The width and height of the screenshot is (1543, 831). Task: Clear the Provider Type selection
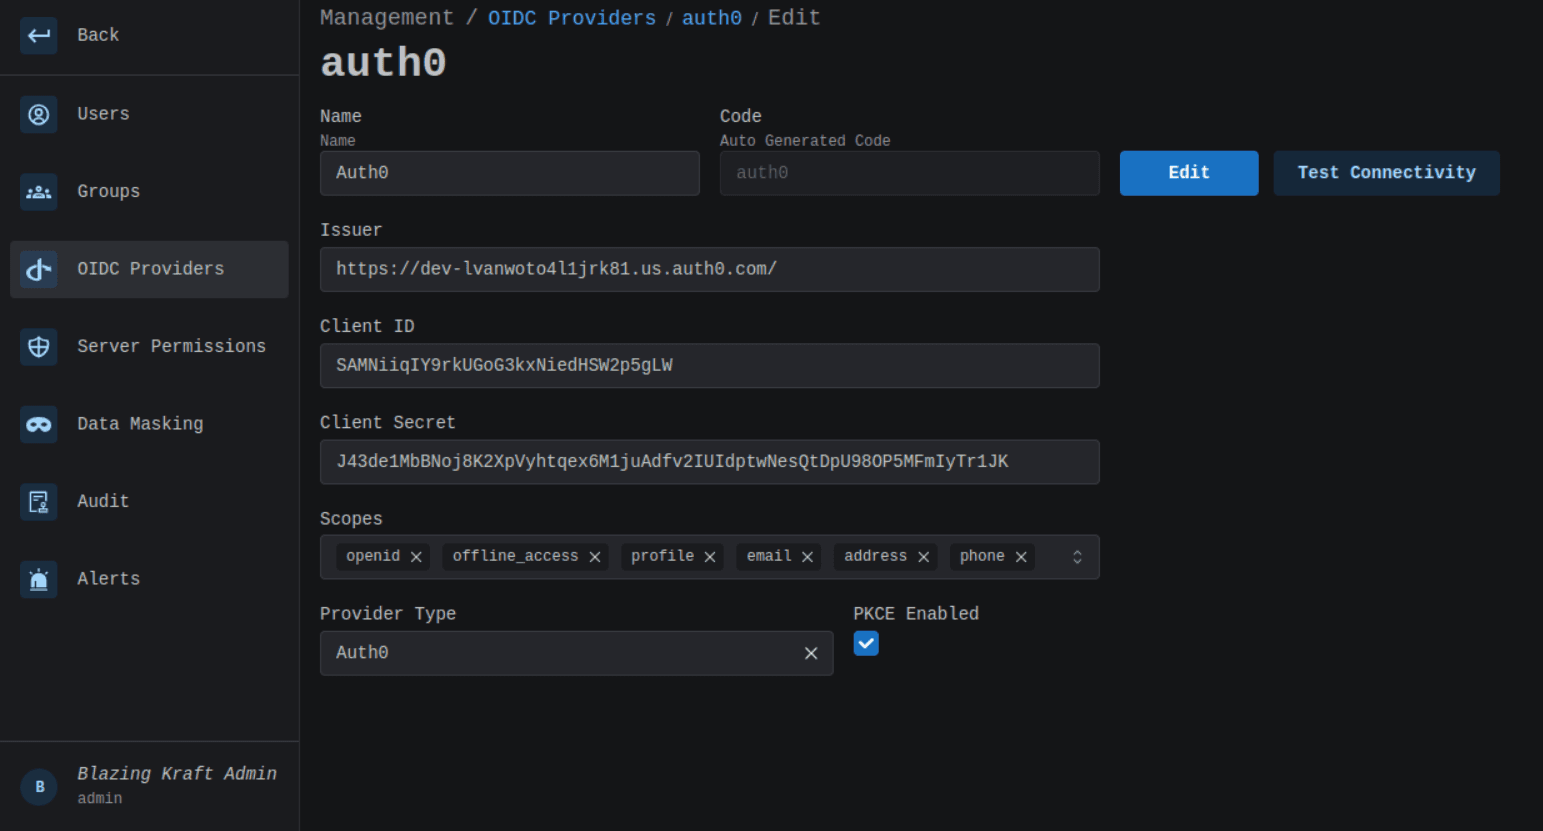click(x=811, y=653)
